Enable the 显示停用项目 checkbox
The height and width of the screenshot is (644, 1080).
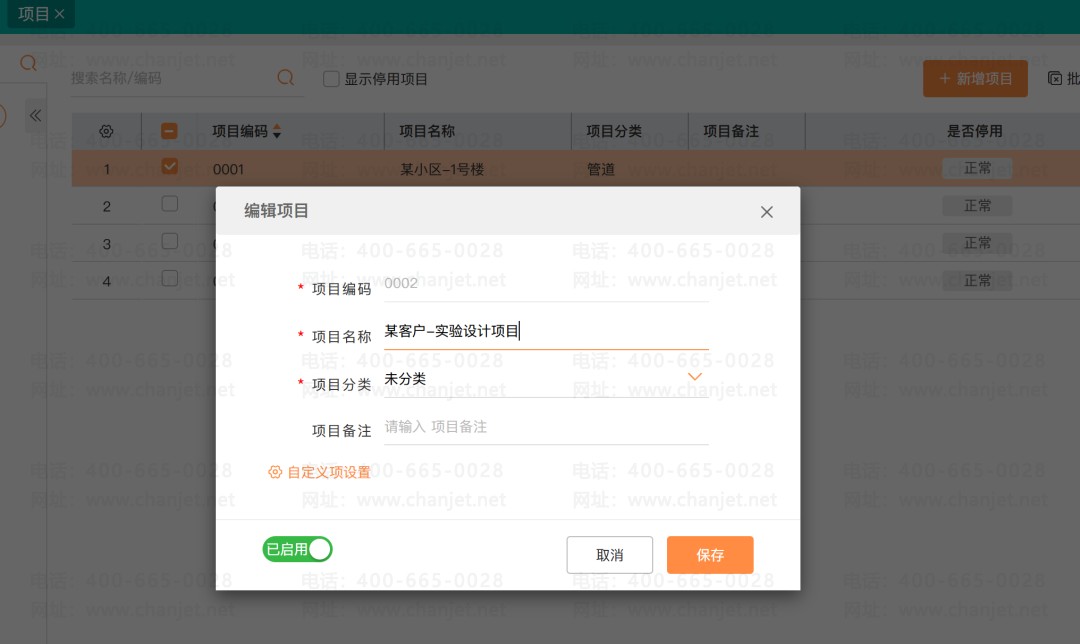(331, 79)
